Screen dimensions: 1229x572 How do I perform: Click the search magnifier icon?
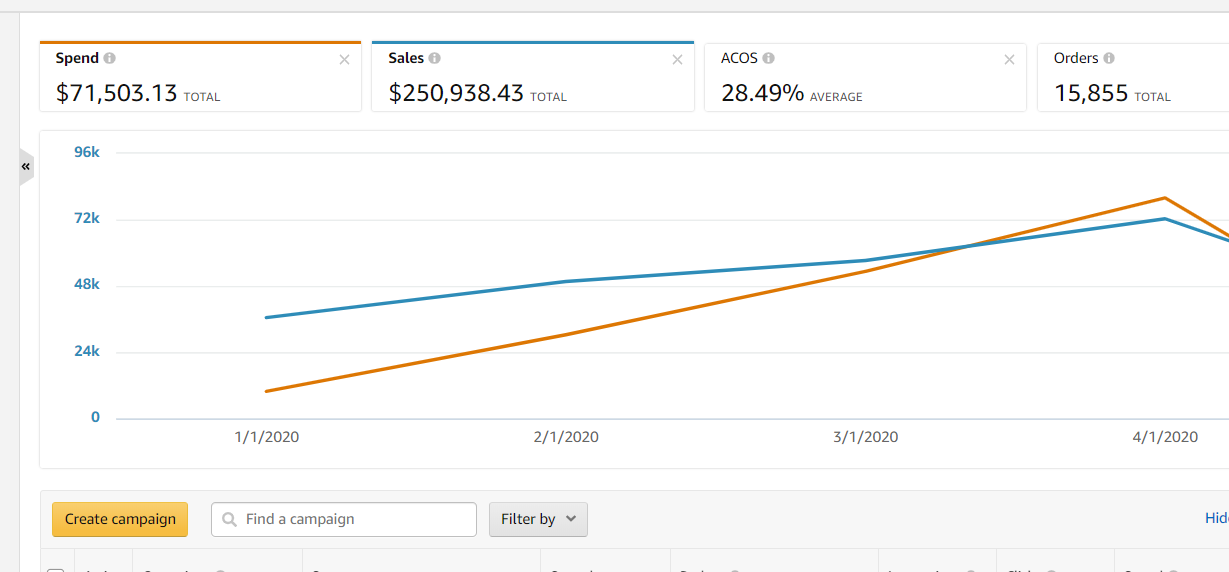pyautogui.click(x=230, y=519)
